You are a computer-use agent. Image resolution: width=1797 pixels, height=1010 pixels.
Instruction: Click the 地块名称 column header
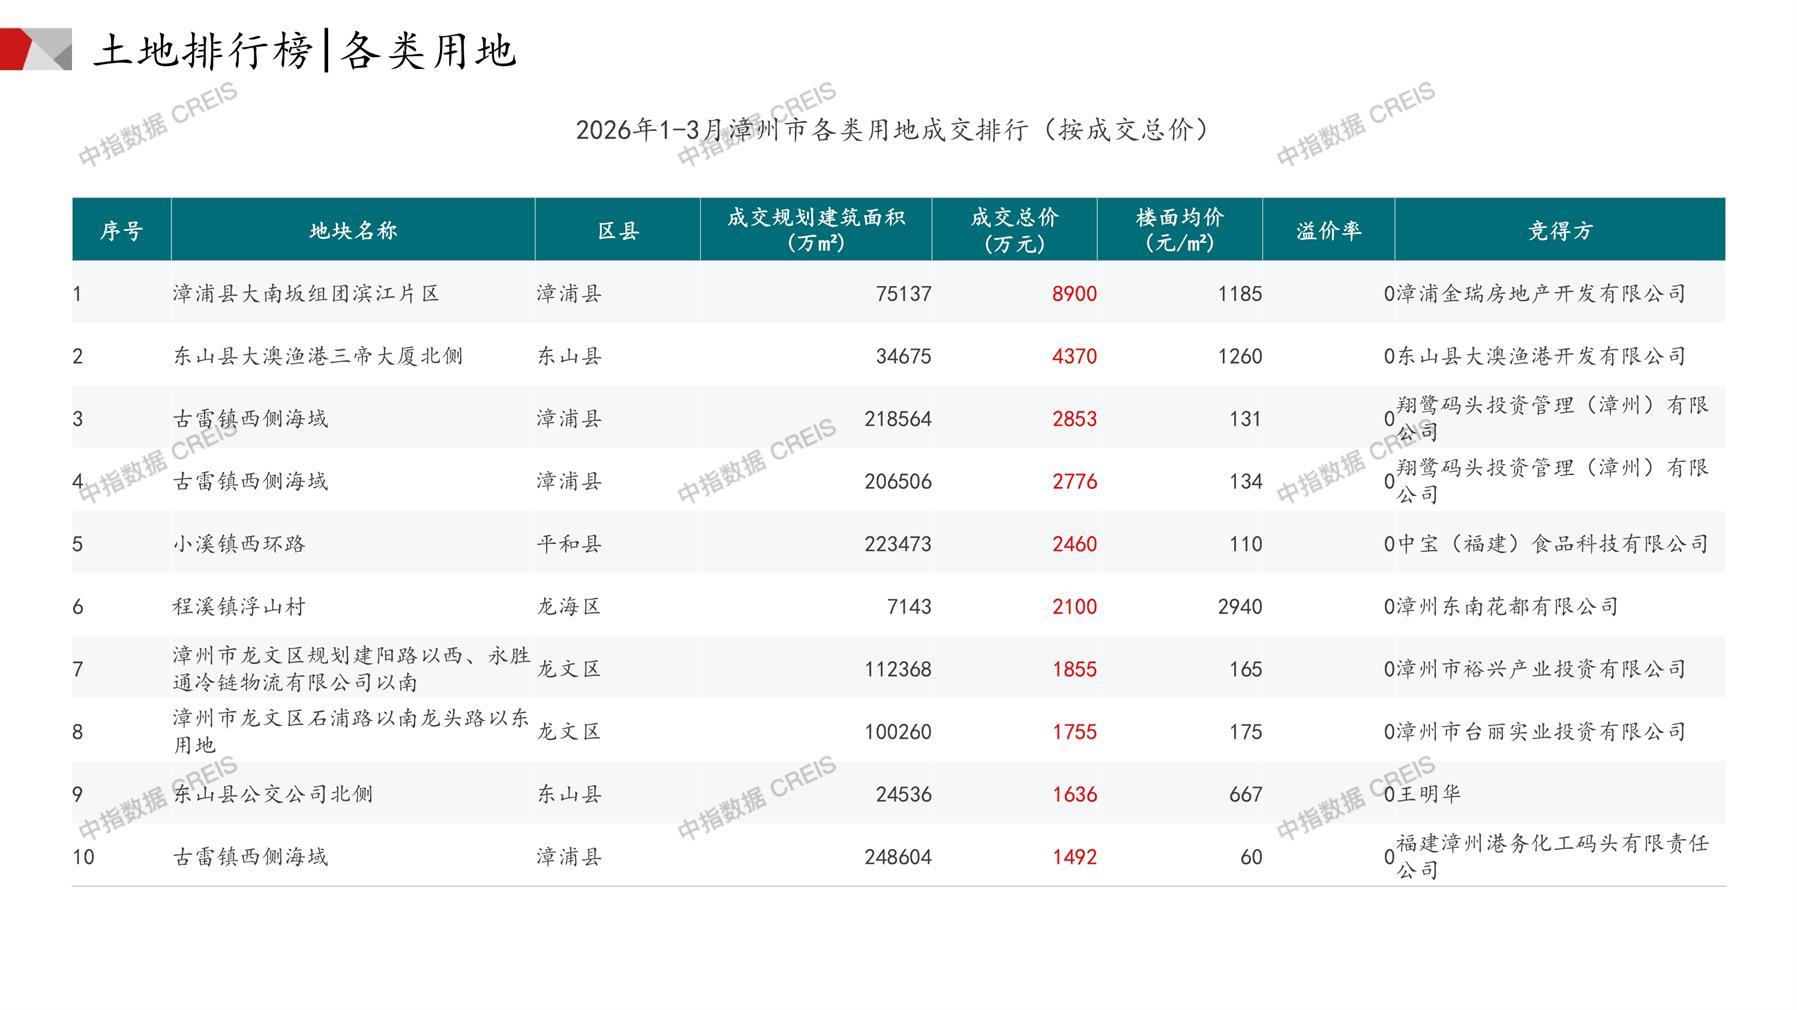[x=353, y=231]
